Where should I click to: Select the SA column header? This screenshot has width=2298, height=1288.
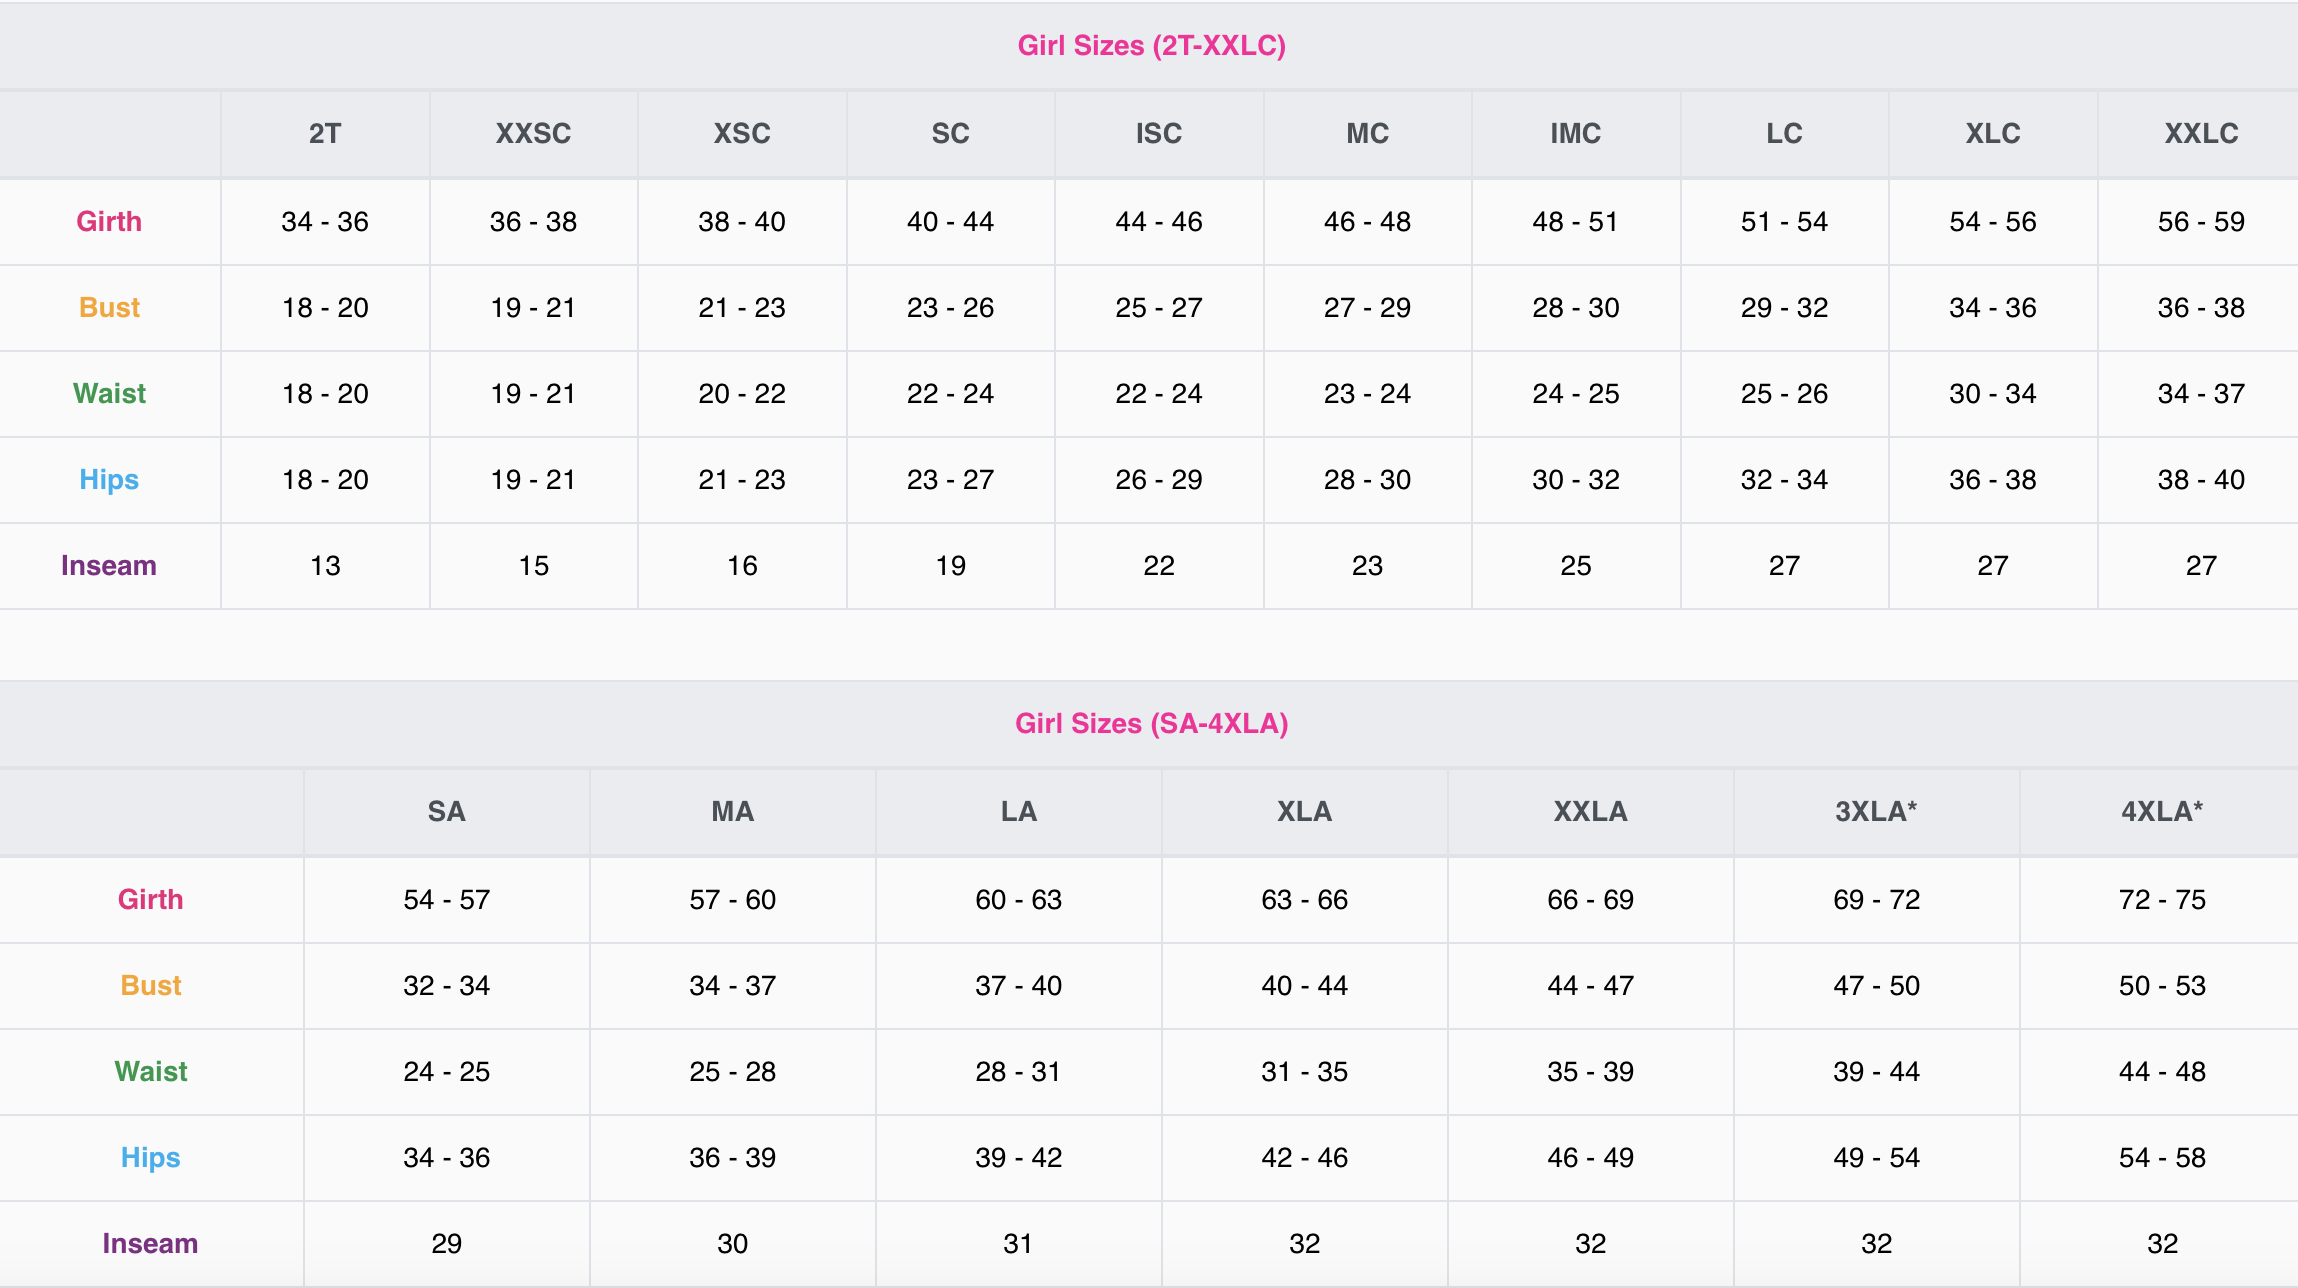pos(446,812)
